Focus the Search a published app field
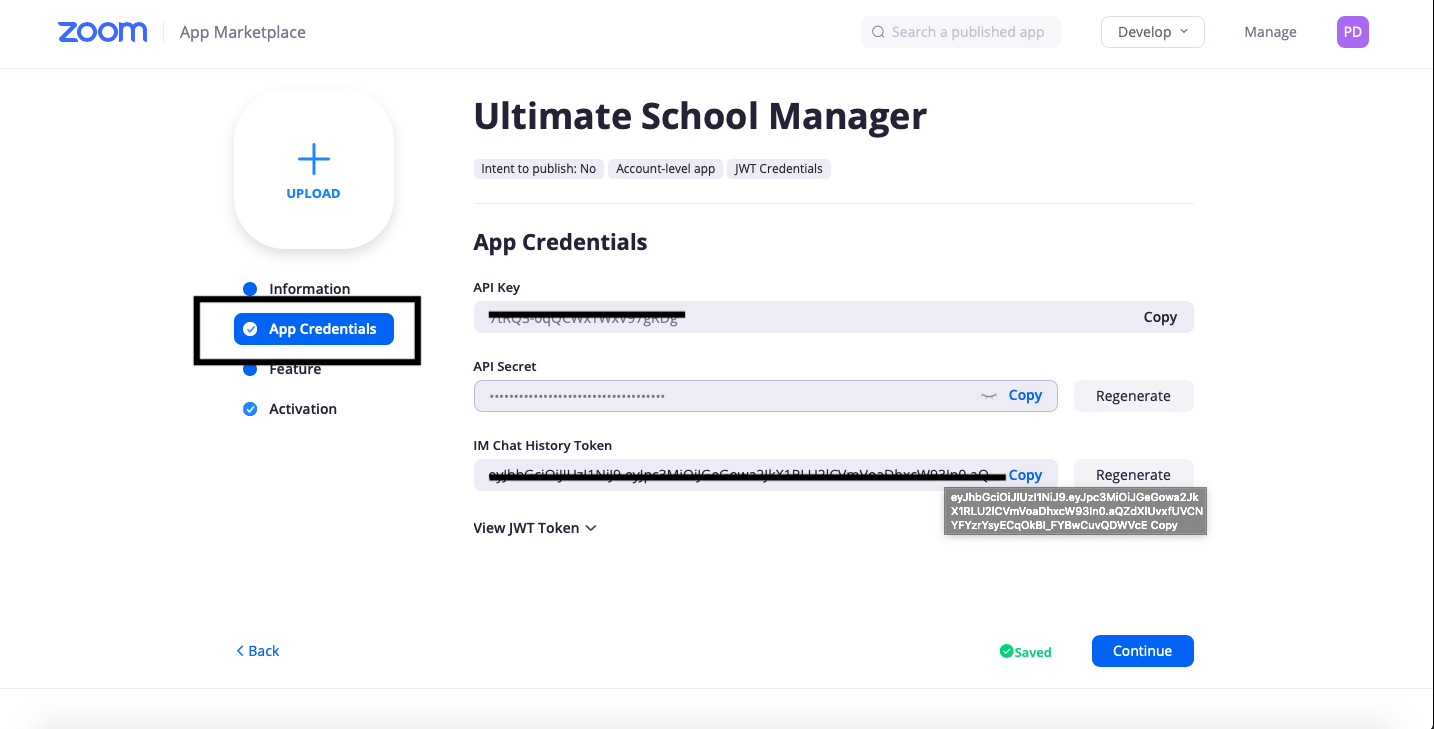Viewport: 1434px width, 729px height. [960, 32]
